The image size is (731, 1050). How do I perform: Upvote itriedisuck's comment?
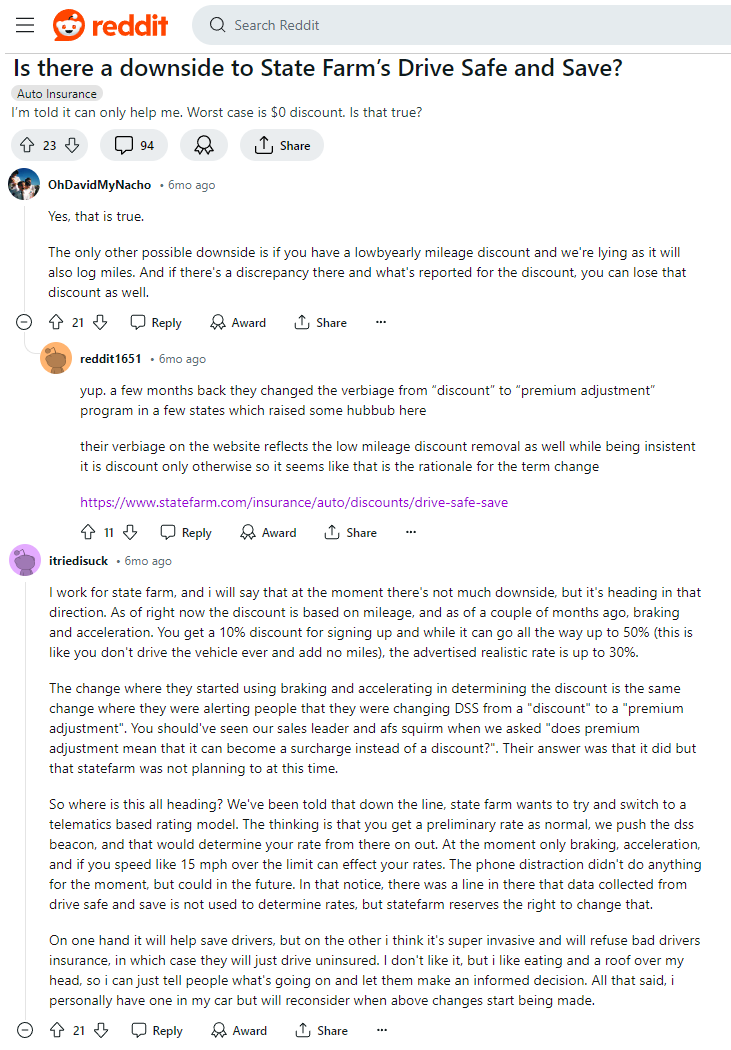(x=58, y=1031)
